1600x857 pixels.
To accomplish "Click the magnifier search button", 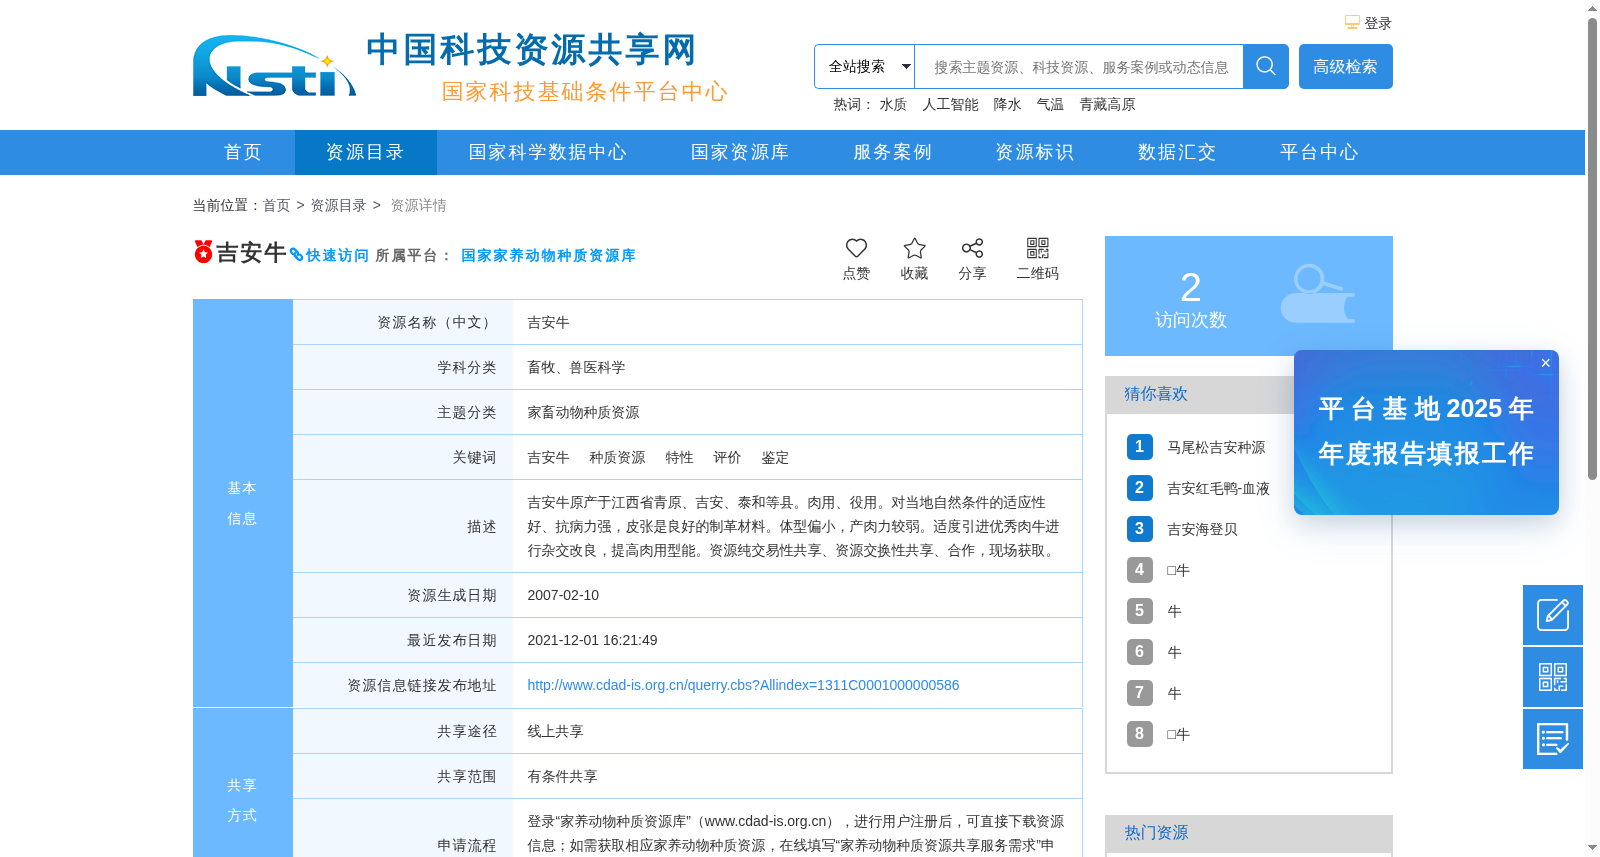I will (x=1266, y=66).
